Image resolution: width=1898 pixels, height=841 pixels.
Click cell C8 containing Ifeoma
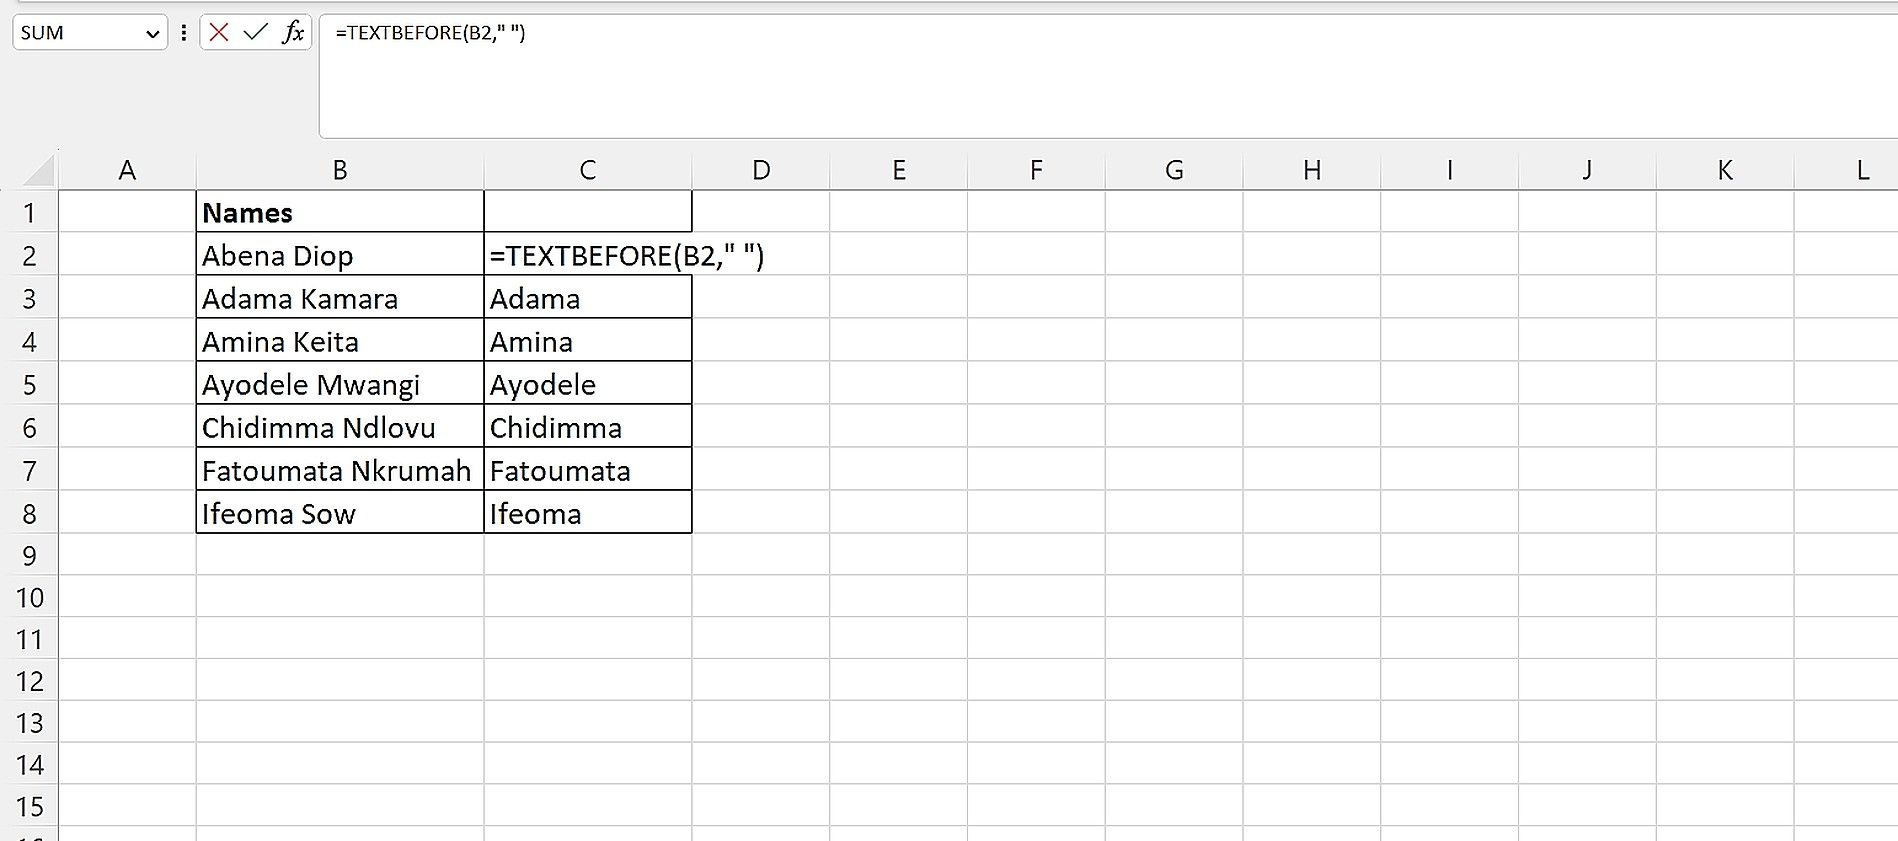click(588, 513)
